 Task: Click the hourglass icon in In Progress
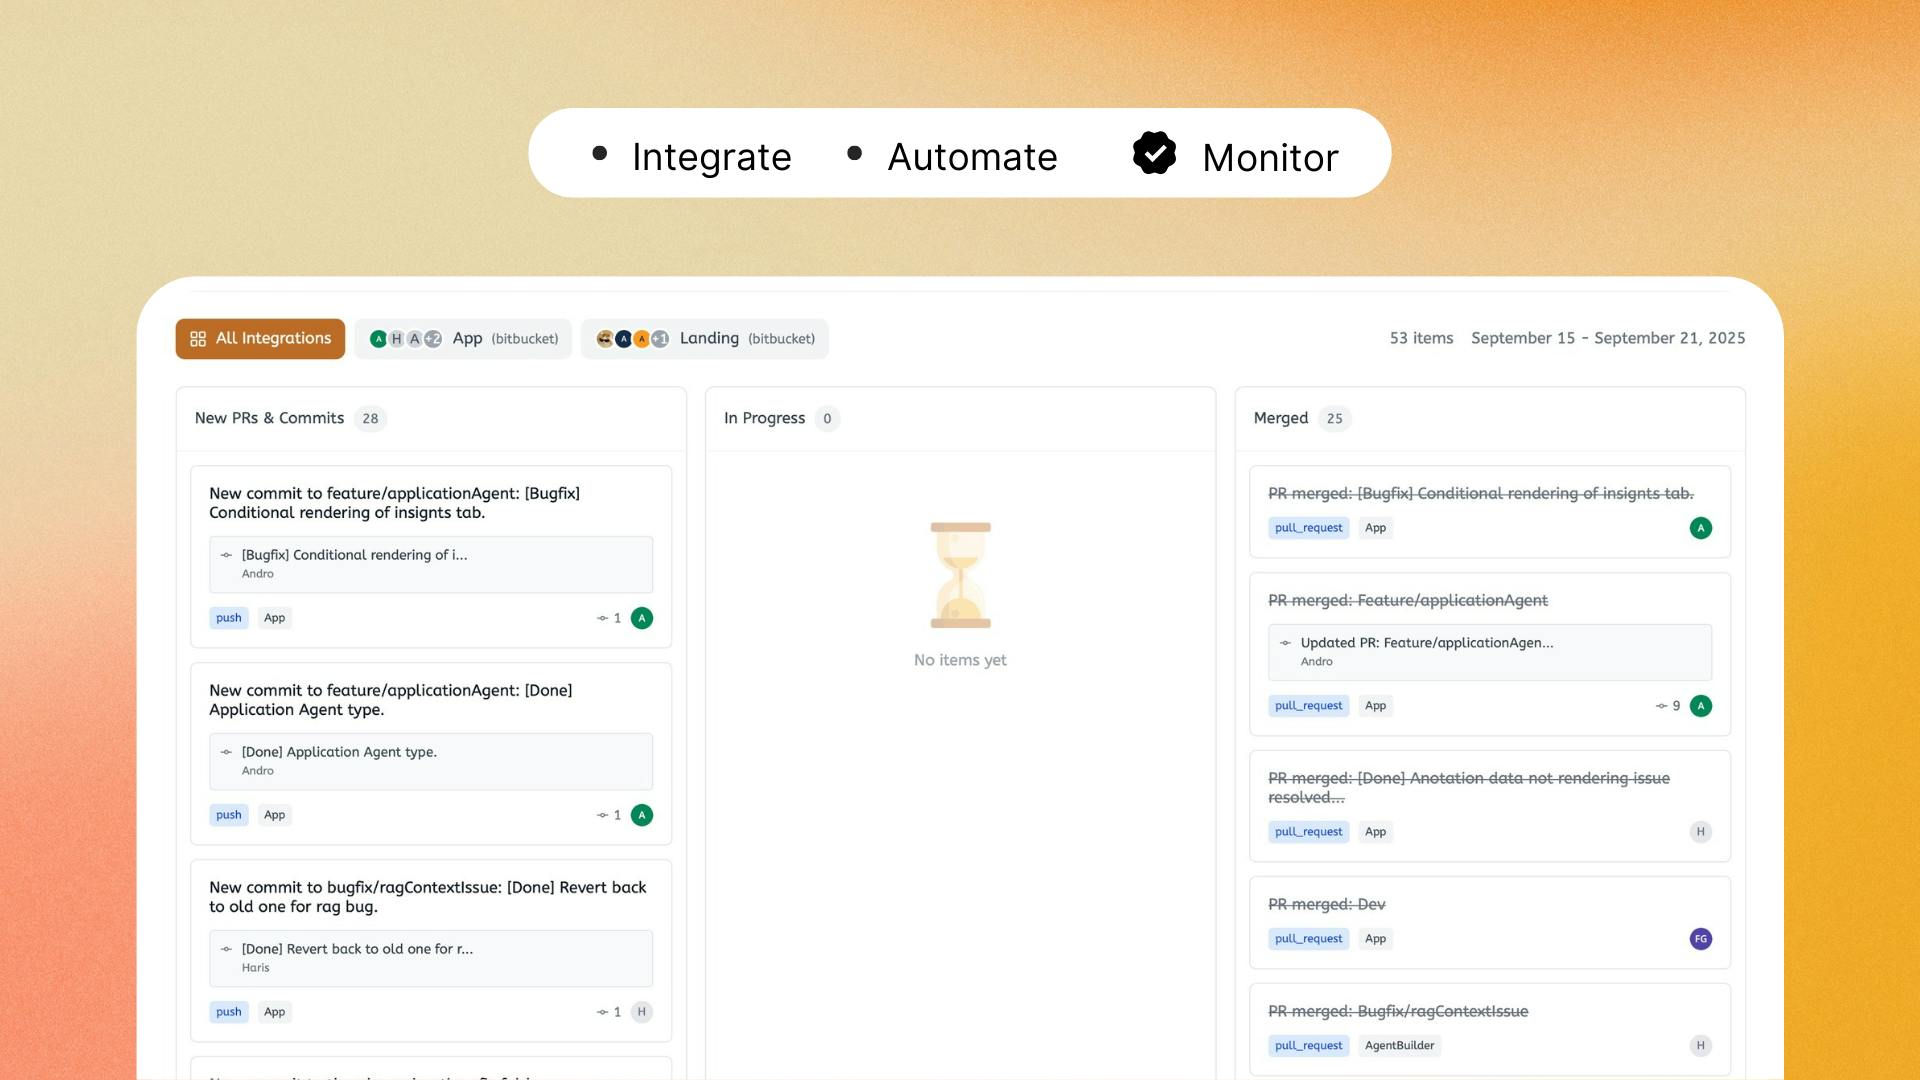pos(960,575)
